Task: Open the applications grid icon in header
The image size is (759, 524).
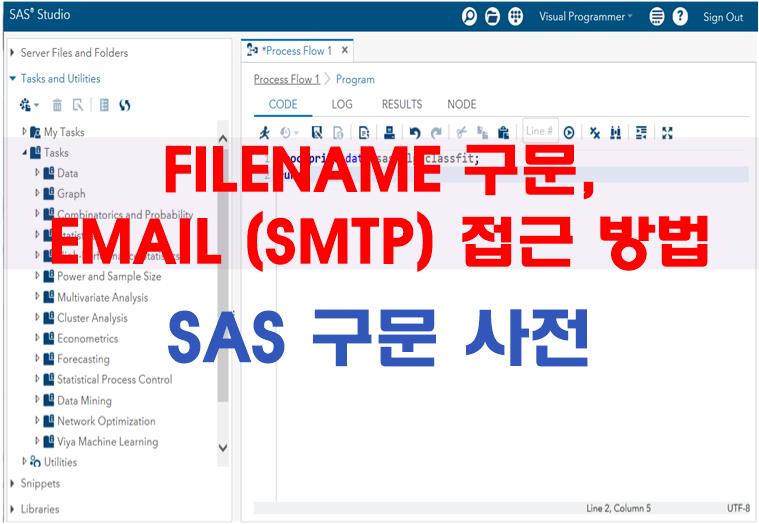Action: tap(516, 16)
